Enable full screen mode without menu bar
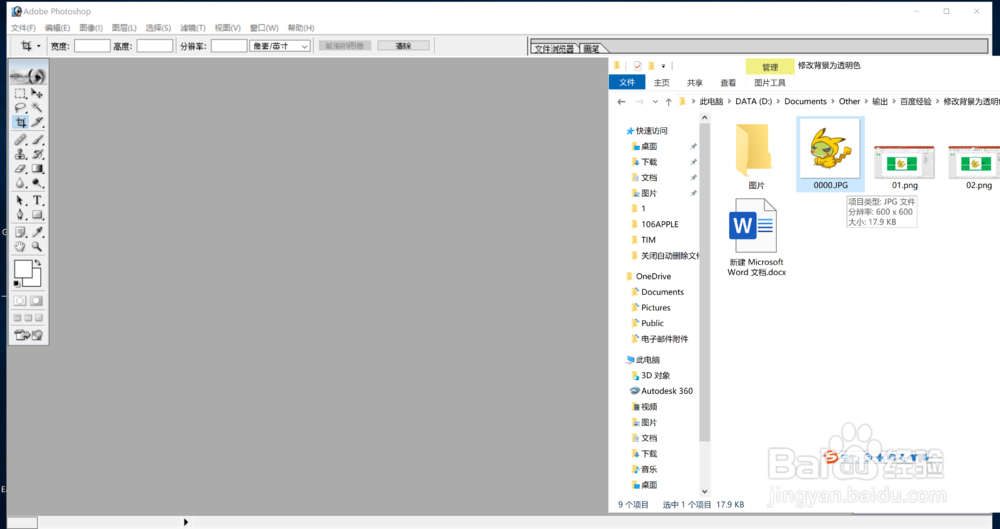The image size is (1000, 529). click(x=39, y=318)
